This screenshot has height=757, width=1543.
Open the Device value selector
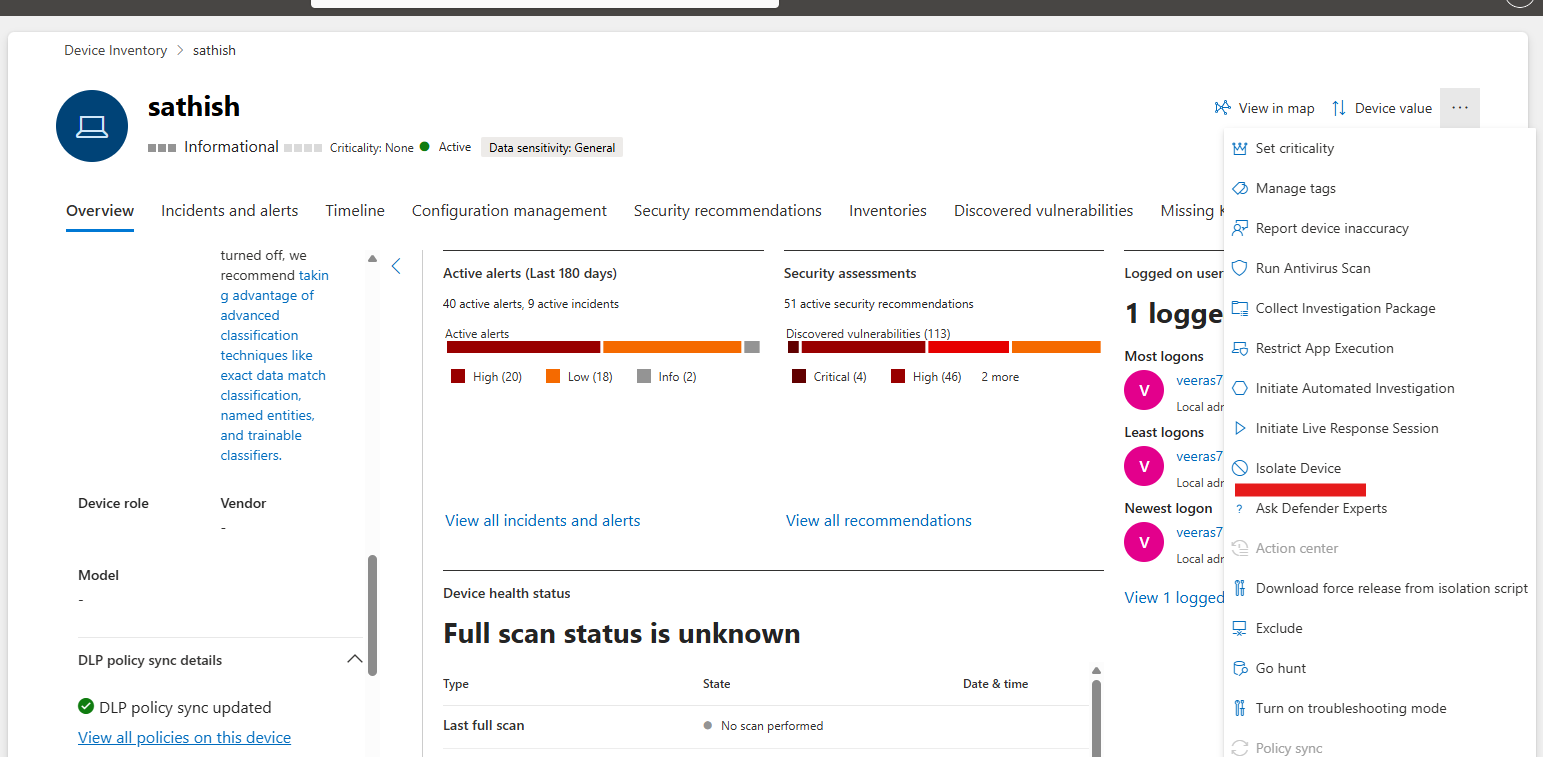1381,108
